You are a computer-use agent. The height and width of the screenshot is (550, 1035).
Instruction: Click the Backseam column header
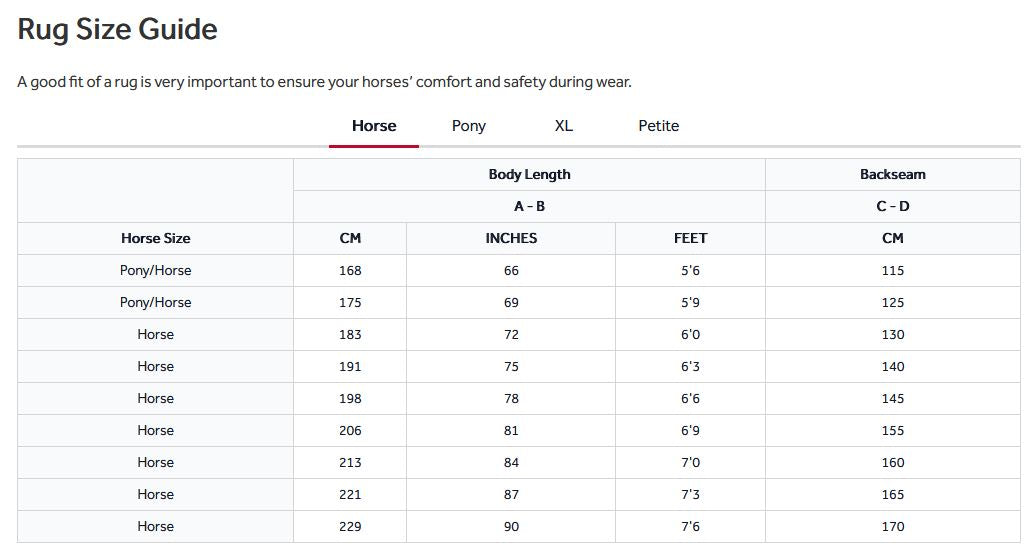point(892,174)
